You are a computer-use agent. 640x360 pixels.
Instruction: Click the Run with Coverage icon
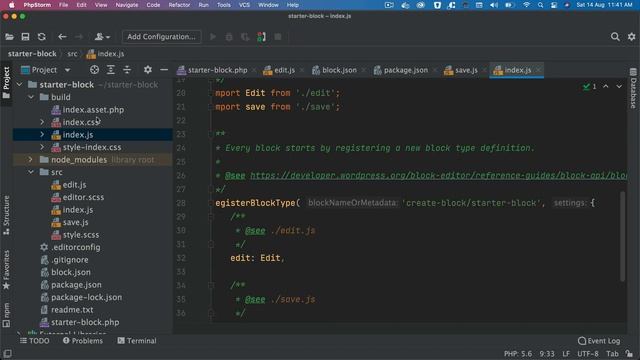[245, 37]
